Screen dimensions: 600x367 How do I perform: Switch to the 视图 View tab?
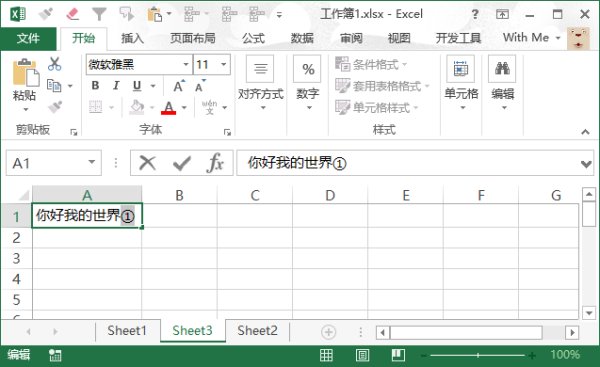click(399, 38)
